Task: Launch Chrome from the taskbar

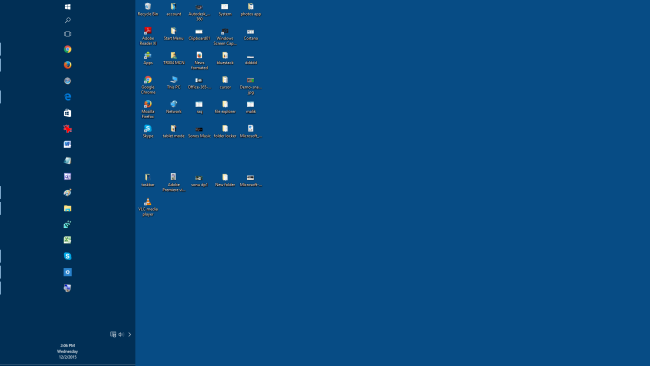Action: 68,49
